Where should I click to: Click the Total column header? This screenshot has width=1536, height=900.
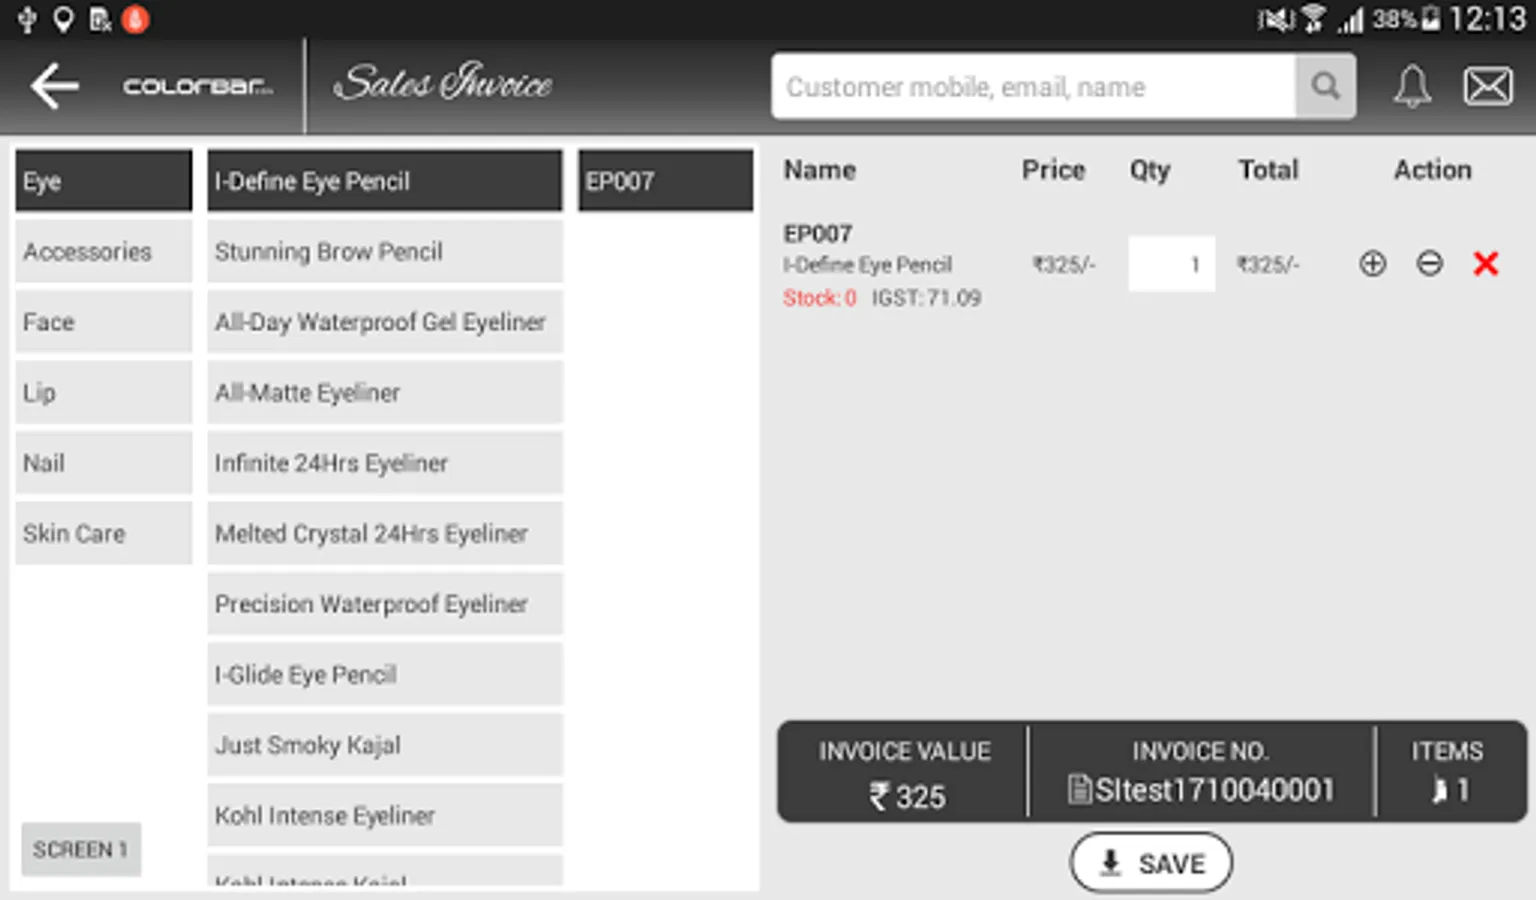[x=1268, y=170]
